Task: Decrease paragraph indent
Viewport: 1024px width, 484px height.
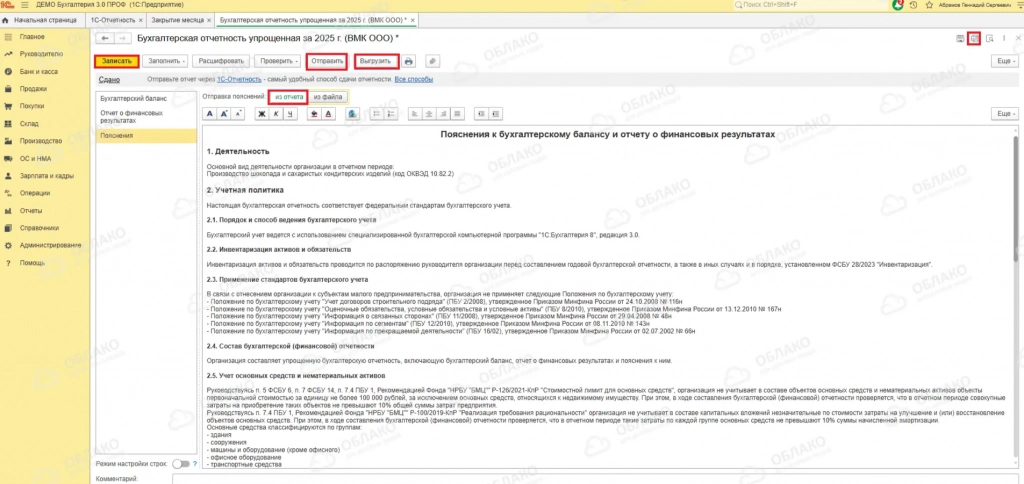Action: (x=482, y=113)
